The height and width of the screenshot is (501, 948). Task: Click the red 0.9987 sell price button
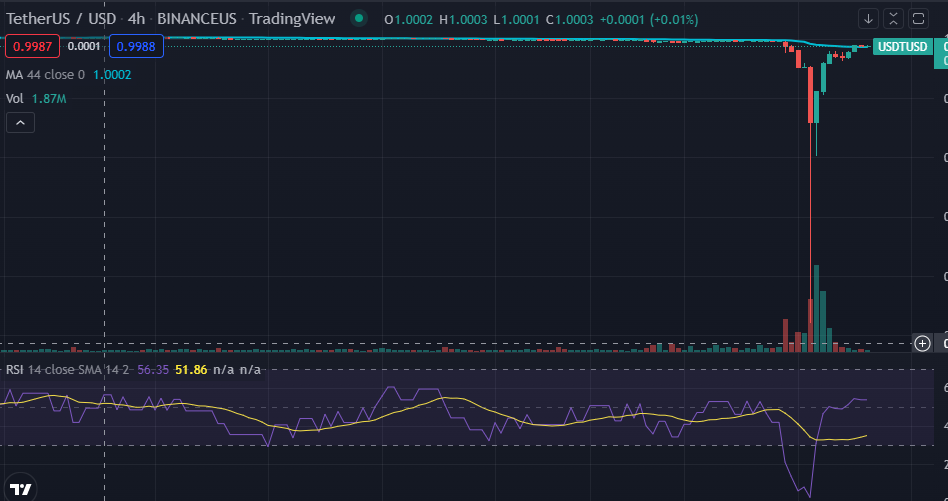tap(33, 47)
